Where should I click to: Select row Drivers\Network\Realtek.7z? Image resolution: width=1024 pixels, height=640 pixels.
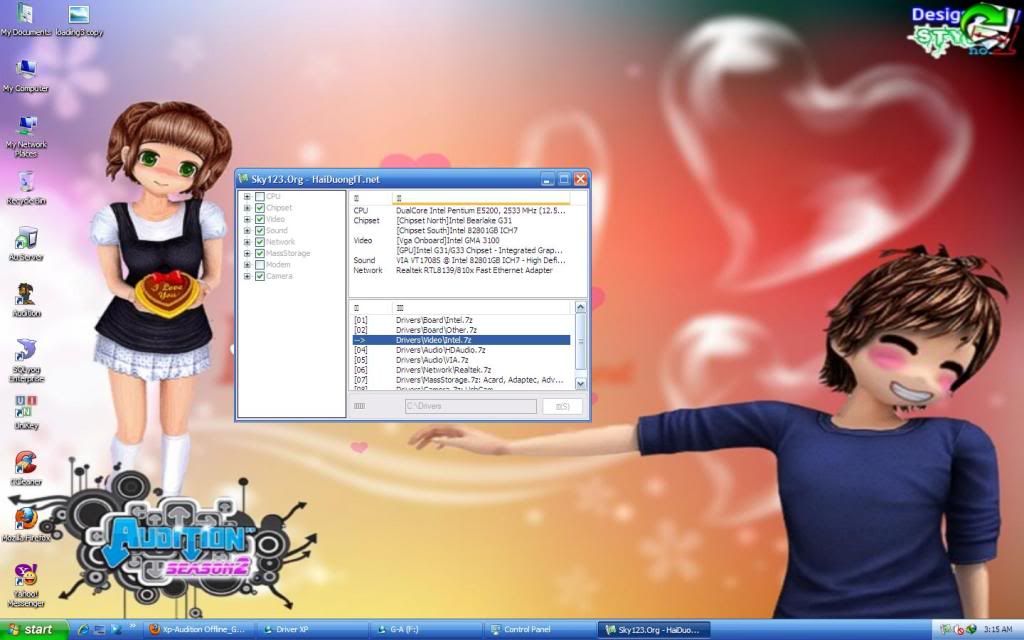tap(461, 370)
